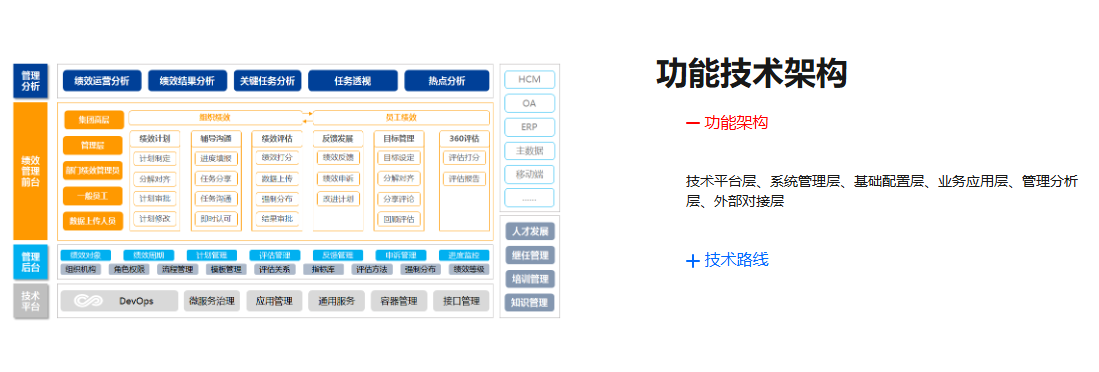
Task: Click the 任务分享 item
Action: point(216,179)
